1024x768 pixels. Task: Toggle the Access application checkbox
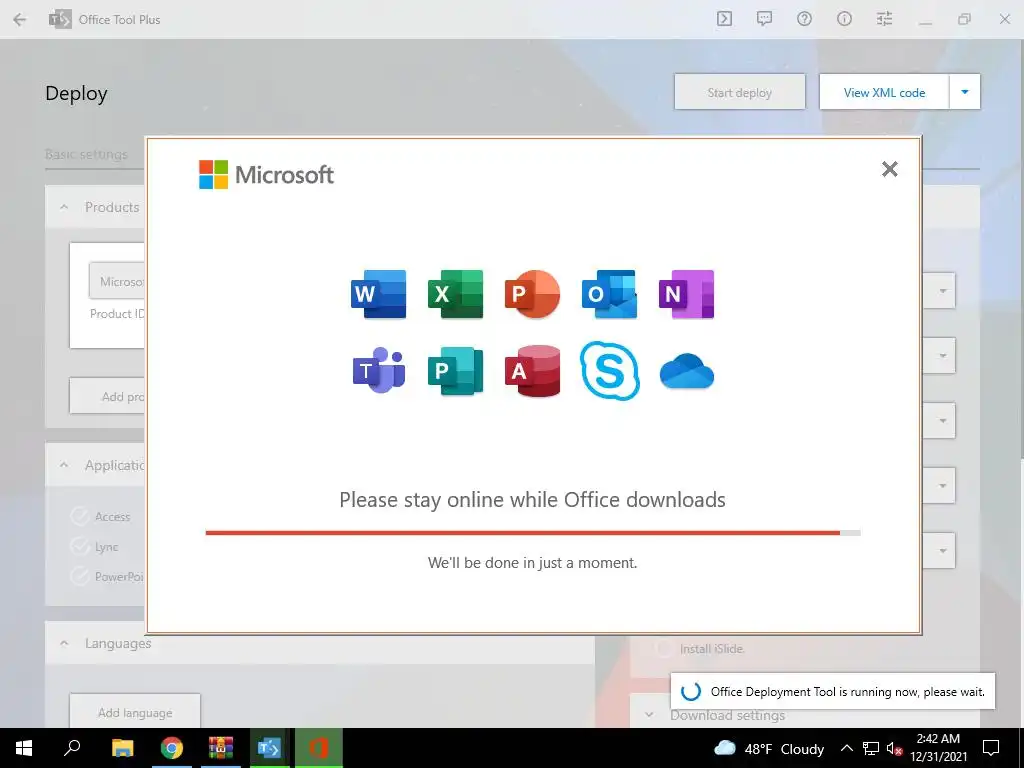(x=80, y=516)
